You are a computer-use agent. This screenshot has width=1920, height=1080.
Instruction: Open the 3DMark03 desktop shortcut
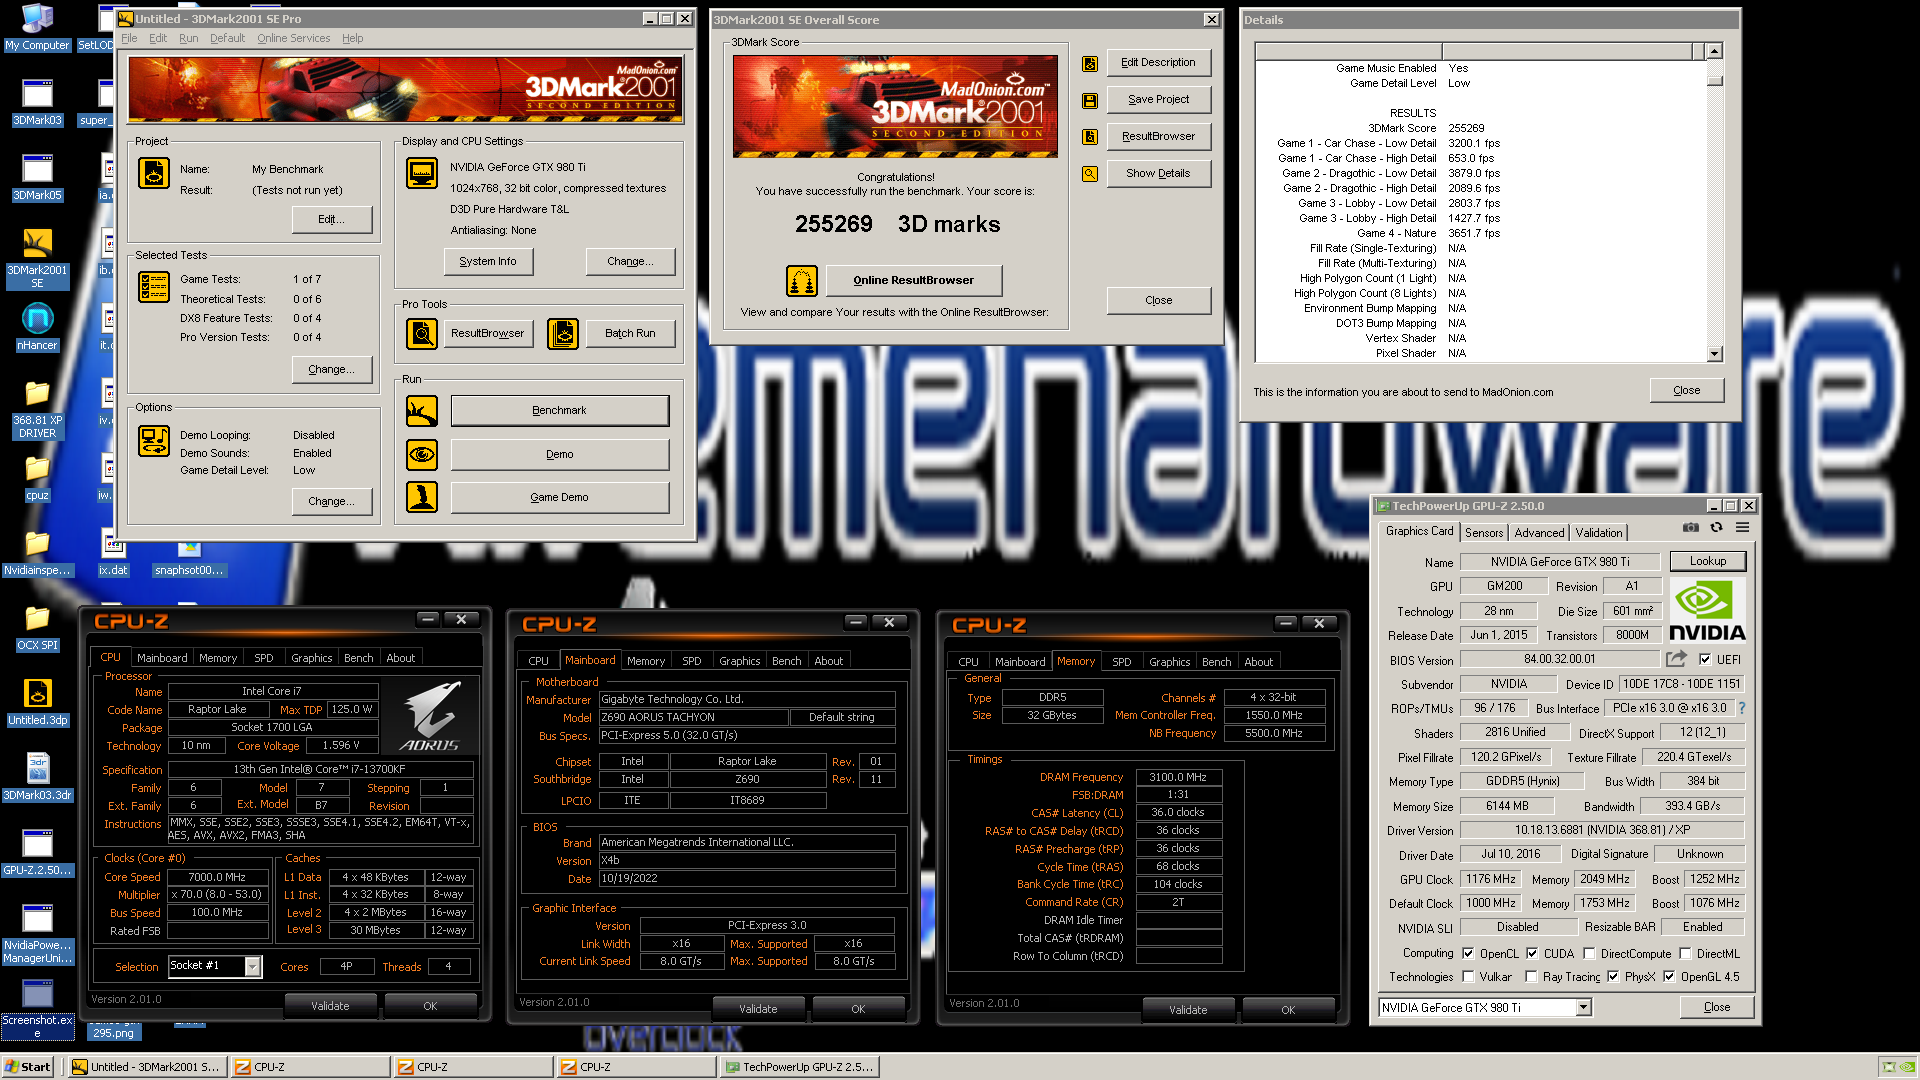coord(37,103)
